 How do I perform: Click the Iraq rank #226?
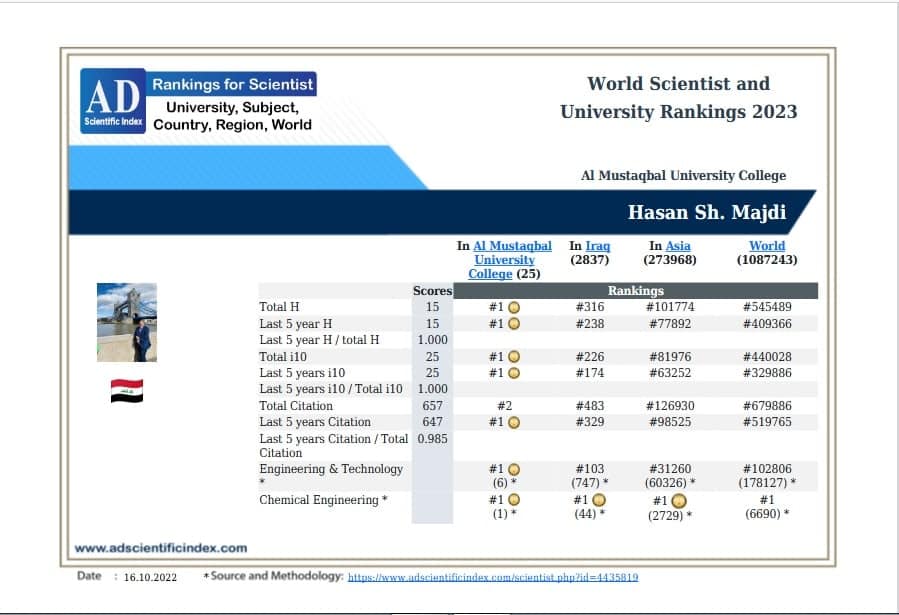point(590,357)
